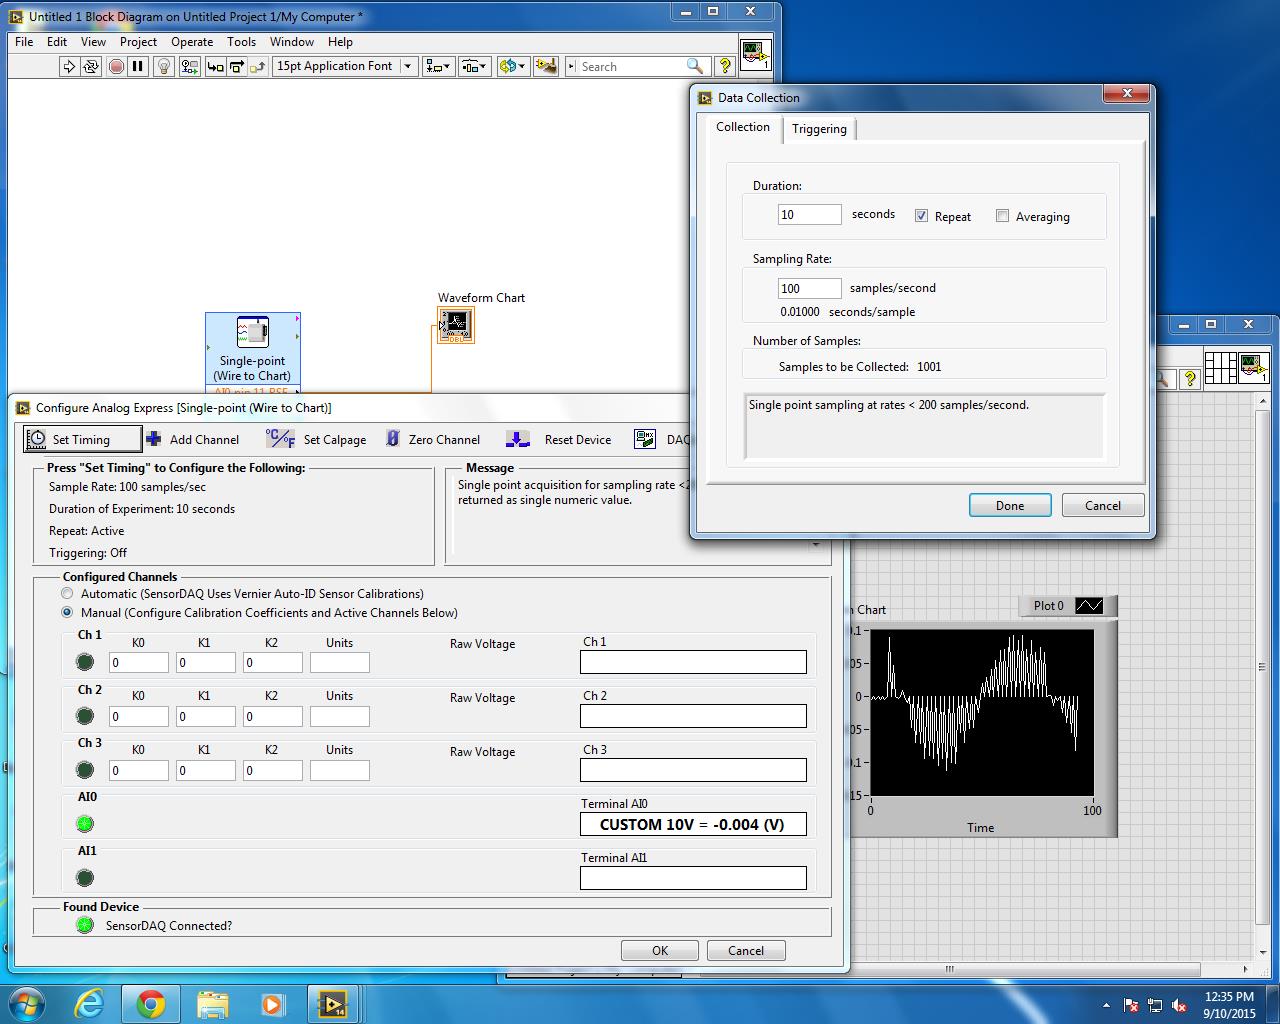Click Cancel in Configure Analog Express

coord(746,950)
